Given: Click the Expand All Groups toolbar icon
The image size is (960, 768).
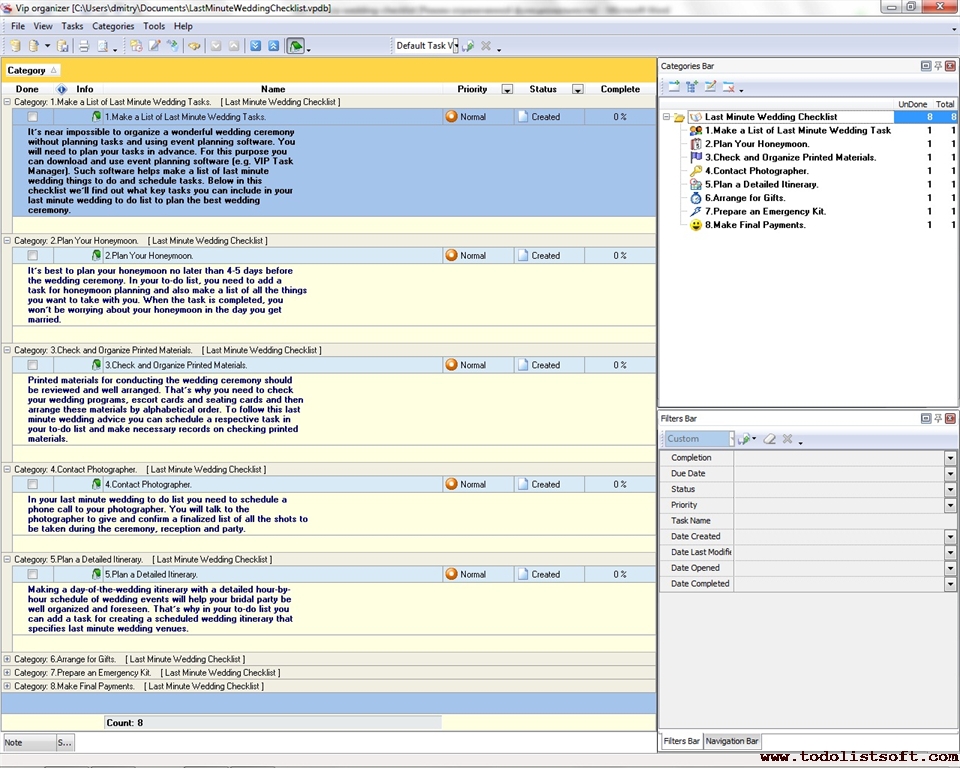Looking at the screenshot, I should coord(256,46).
